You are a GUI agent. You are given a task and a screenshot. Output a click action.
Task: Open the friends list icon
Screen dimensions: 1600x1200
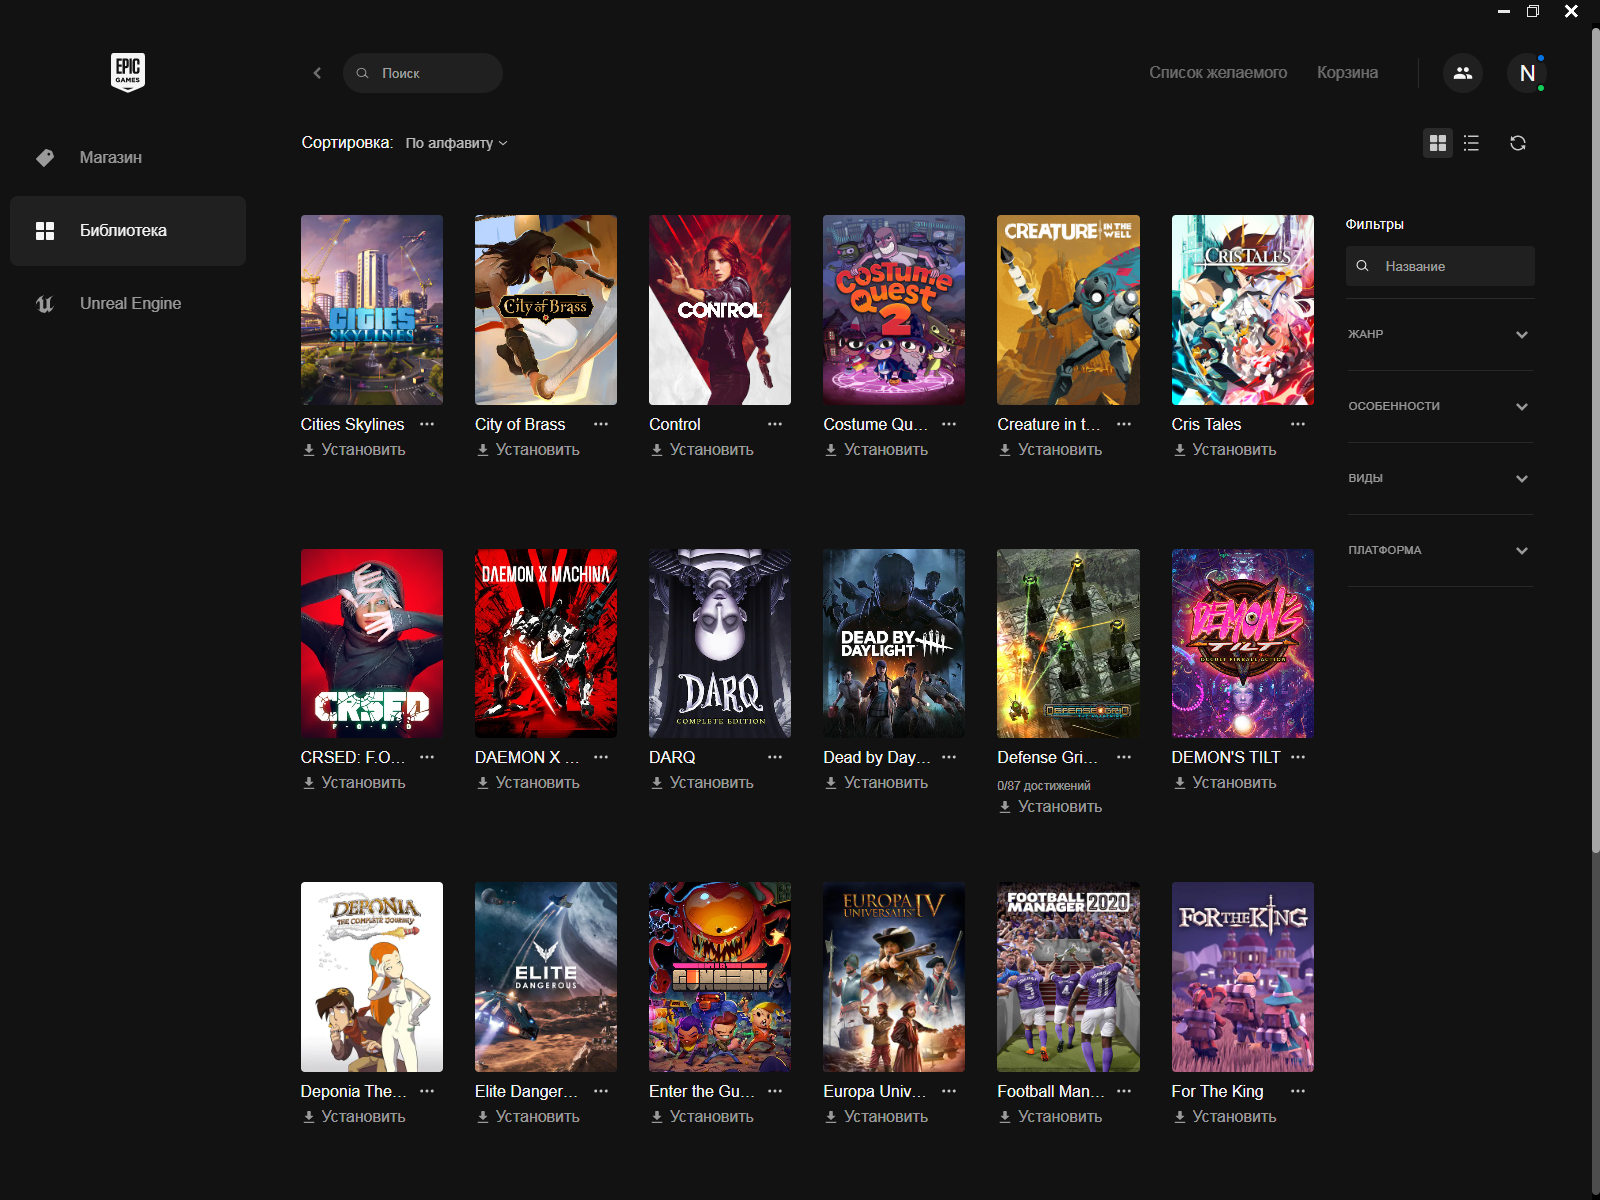1462,73
